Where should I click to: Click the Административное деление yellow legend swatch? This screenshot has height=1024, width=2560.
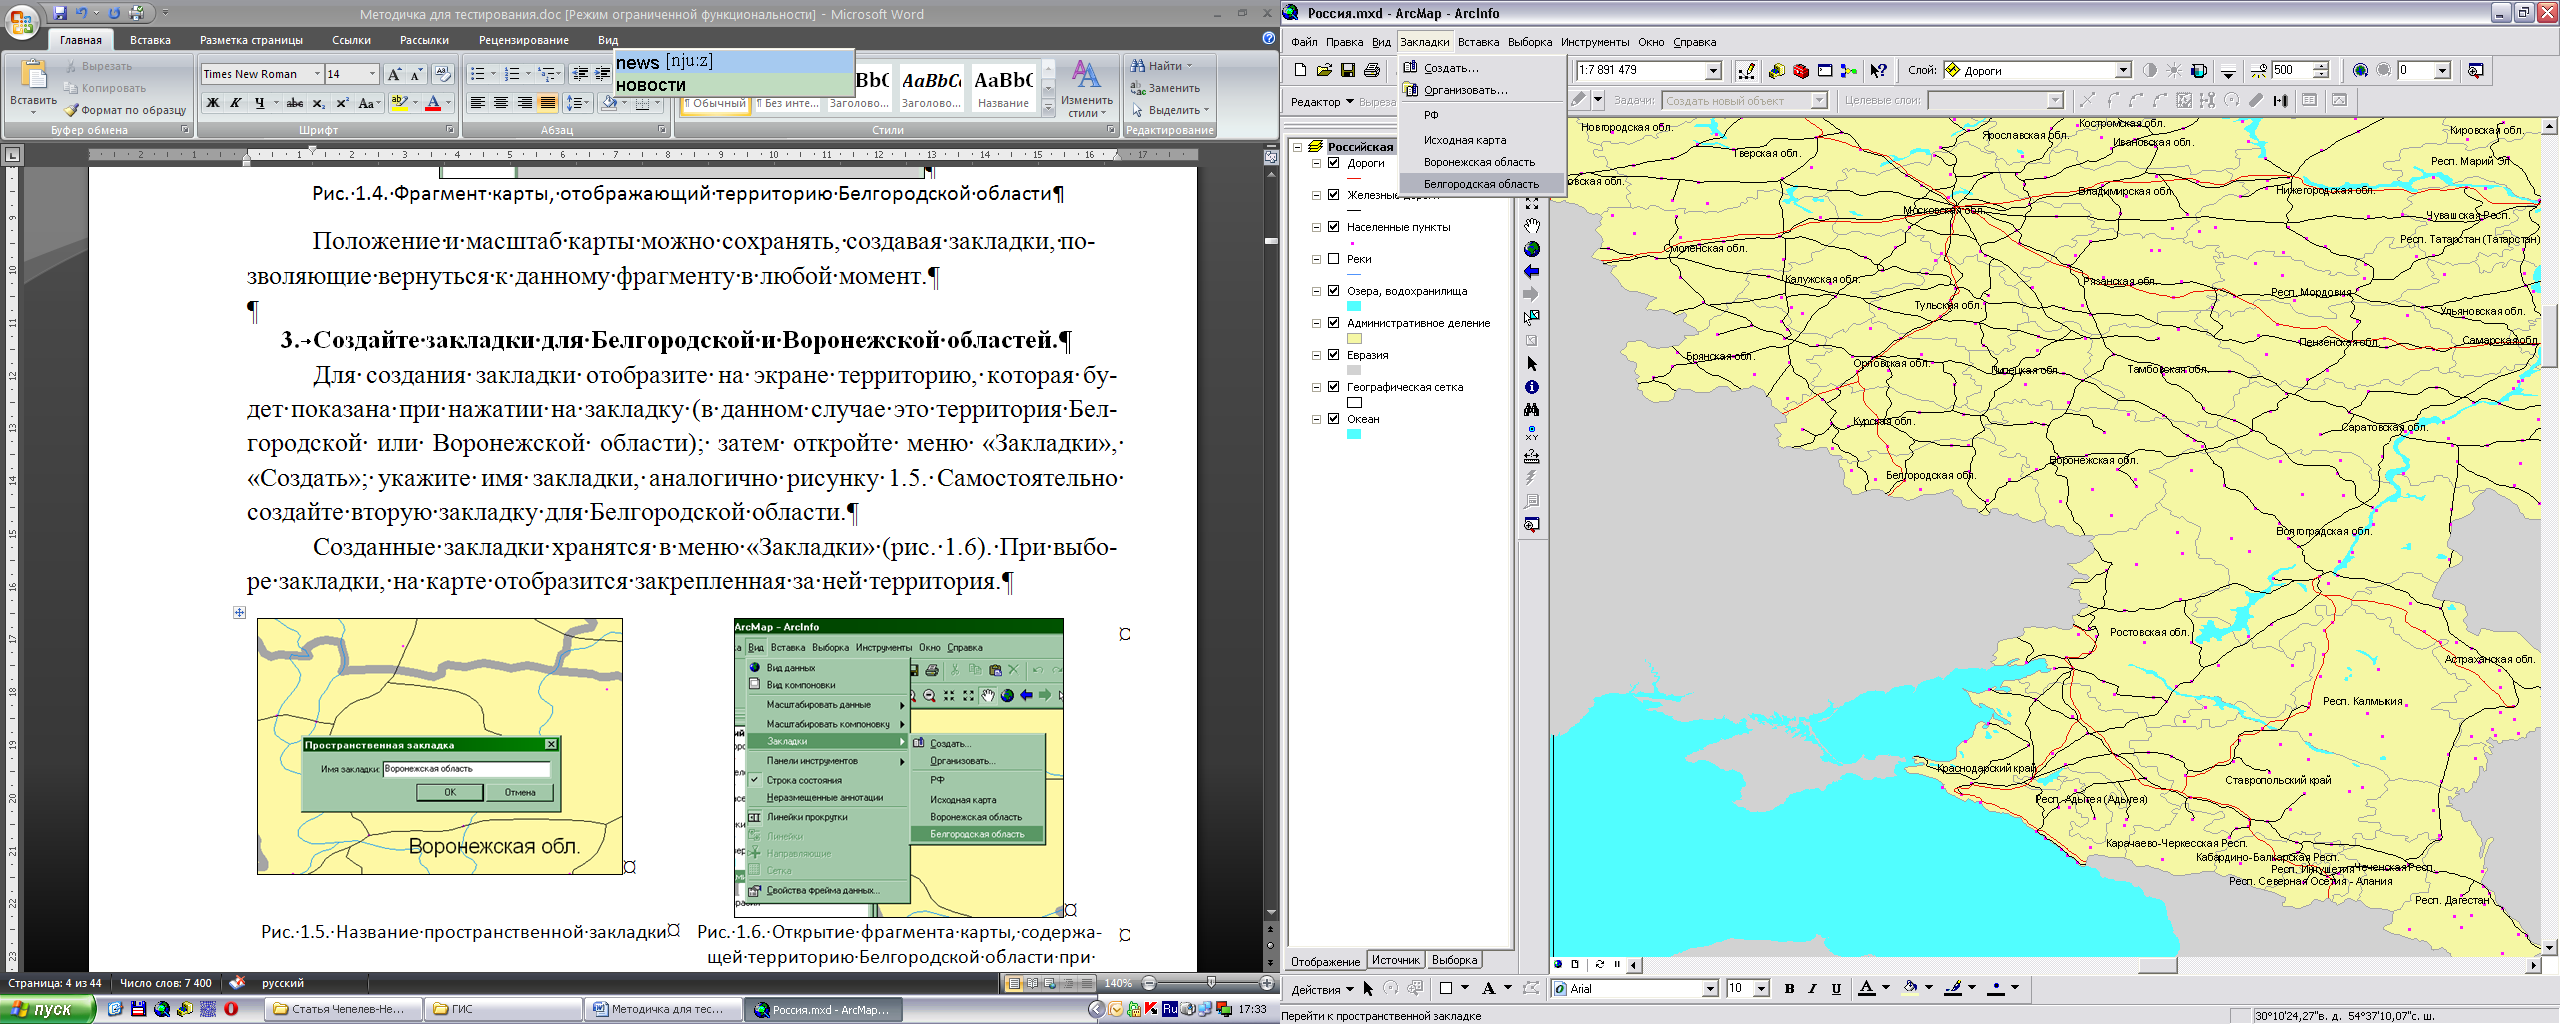(x=1354, y=339)
